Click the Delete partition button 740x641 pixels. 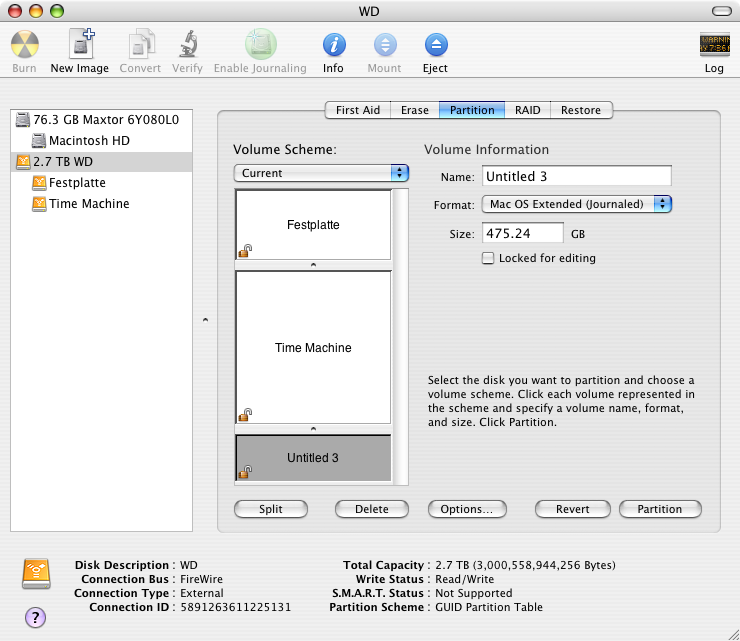[x=372, y=509]
